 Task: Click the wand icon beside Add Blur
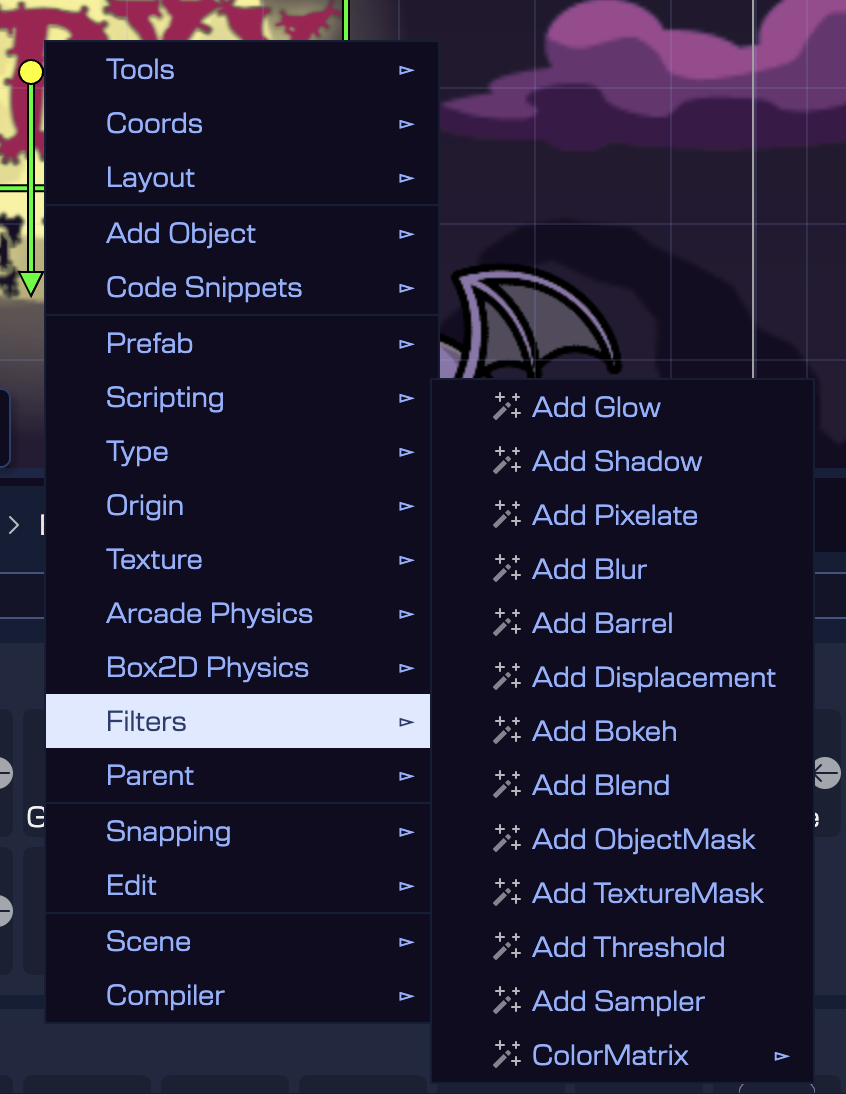click(x=507, y=569)
